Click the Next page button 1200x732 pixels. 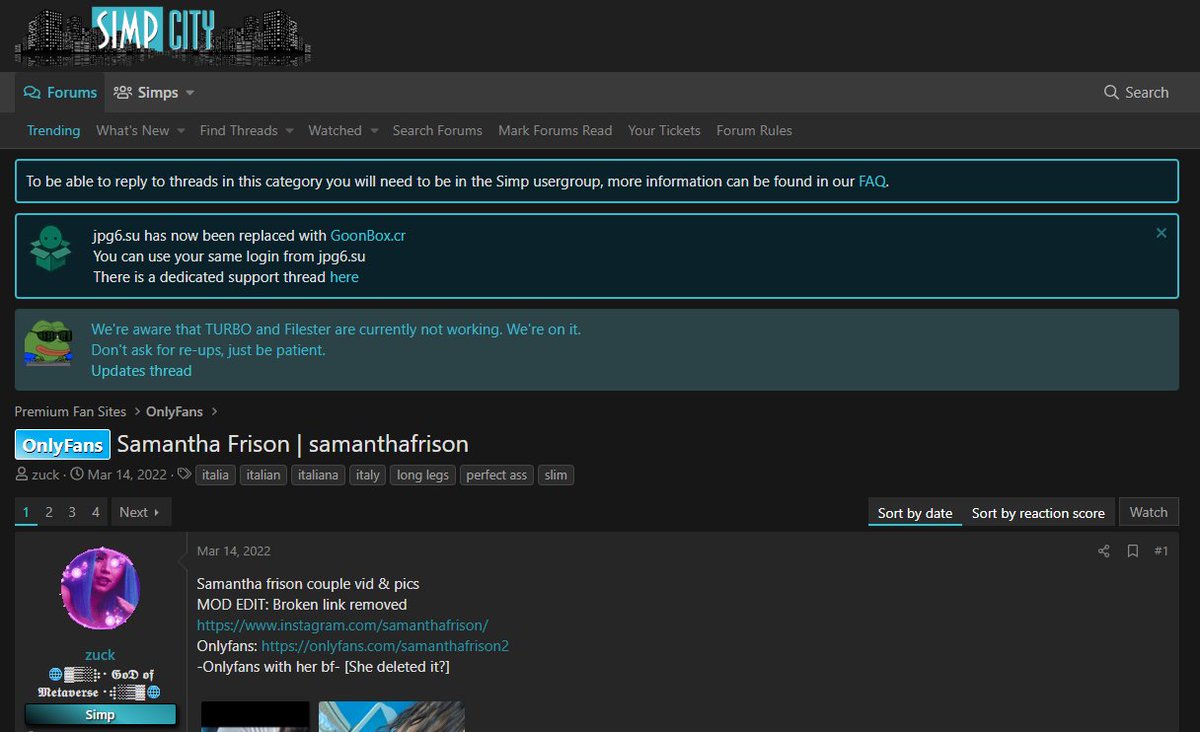[x=141, y=512]
